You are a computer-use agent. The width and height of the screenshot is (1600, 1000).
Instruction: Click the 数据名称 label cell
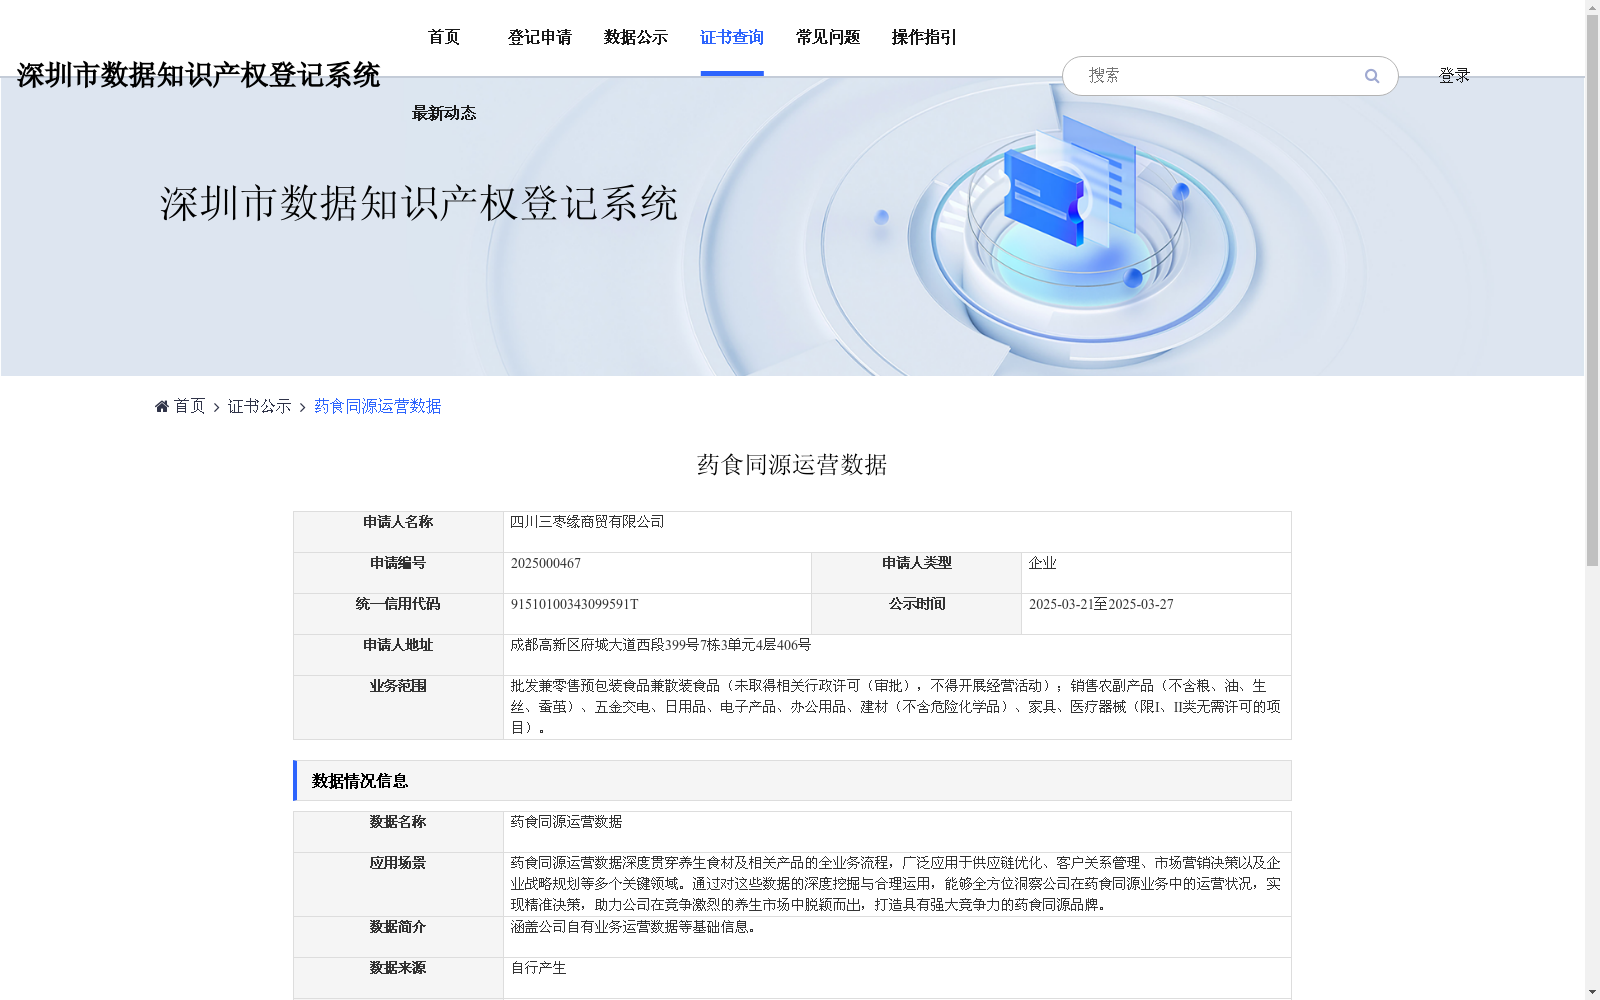398,832
